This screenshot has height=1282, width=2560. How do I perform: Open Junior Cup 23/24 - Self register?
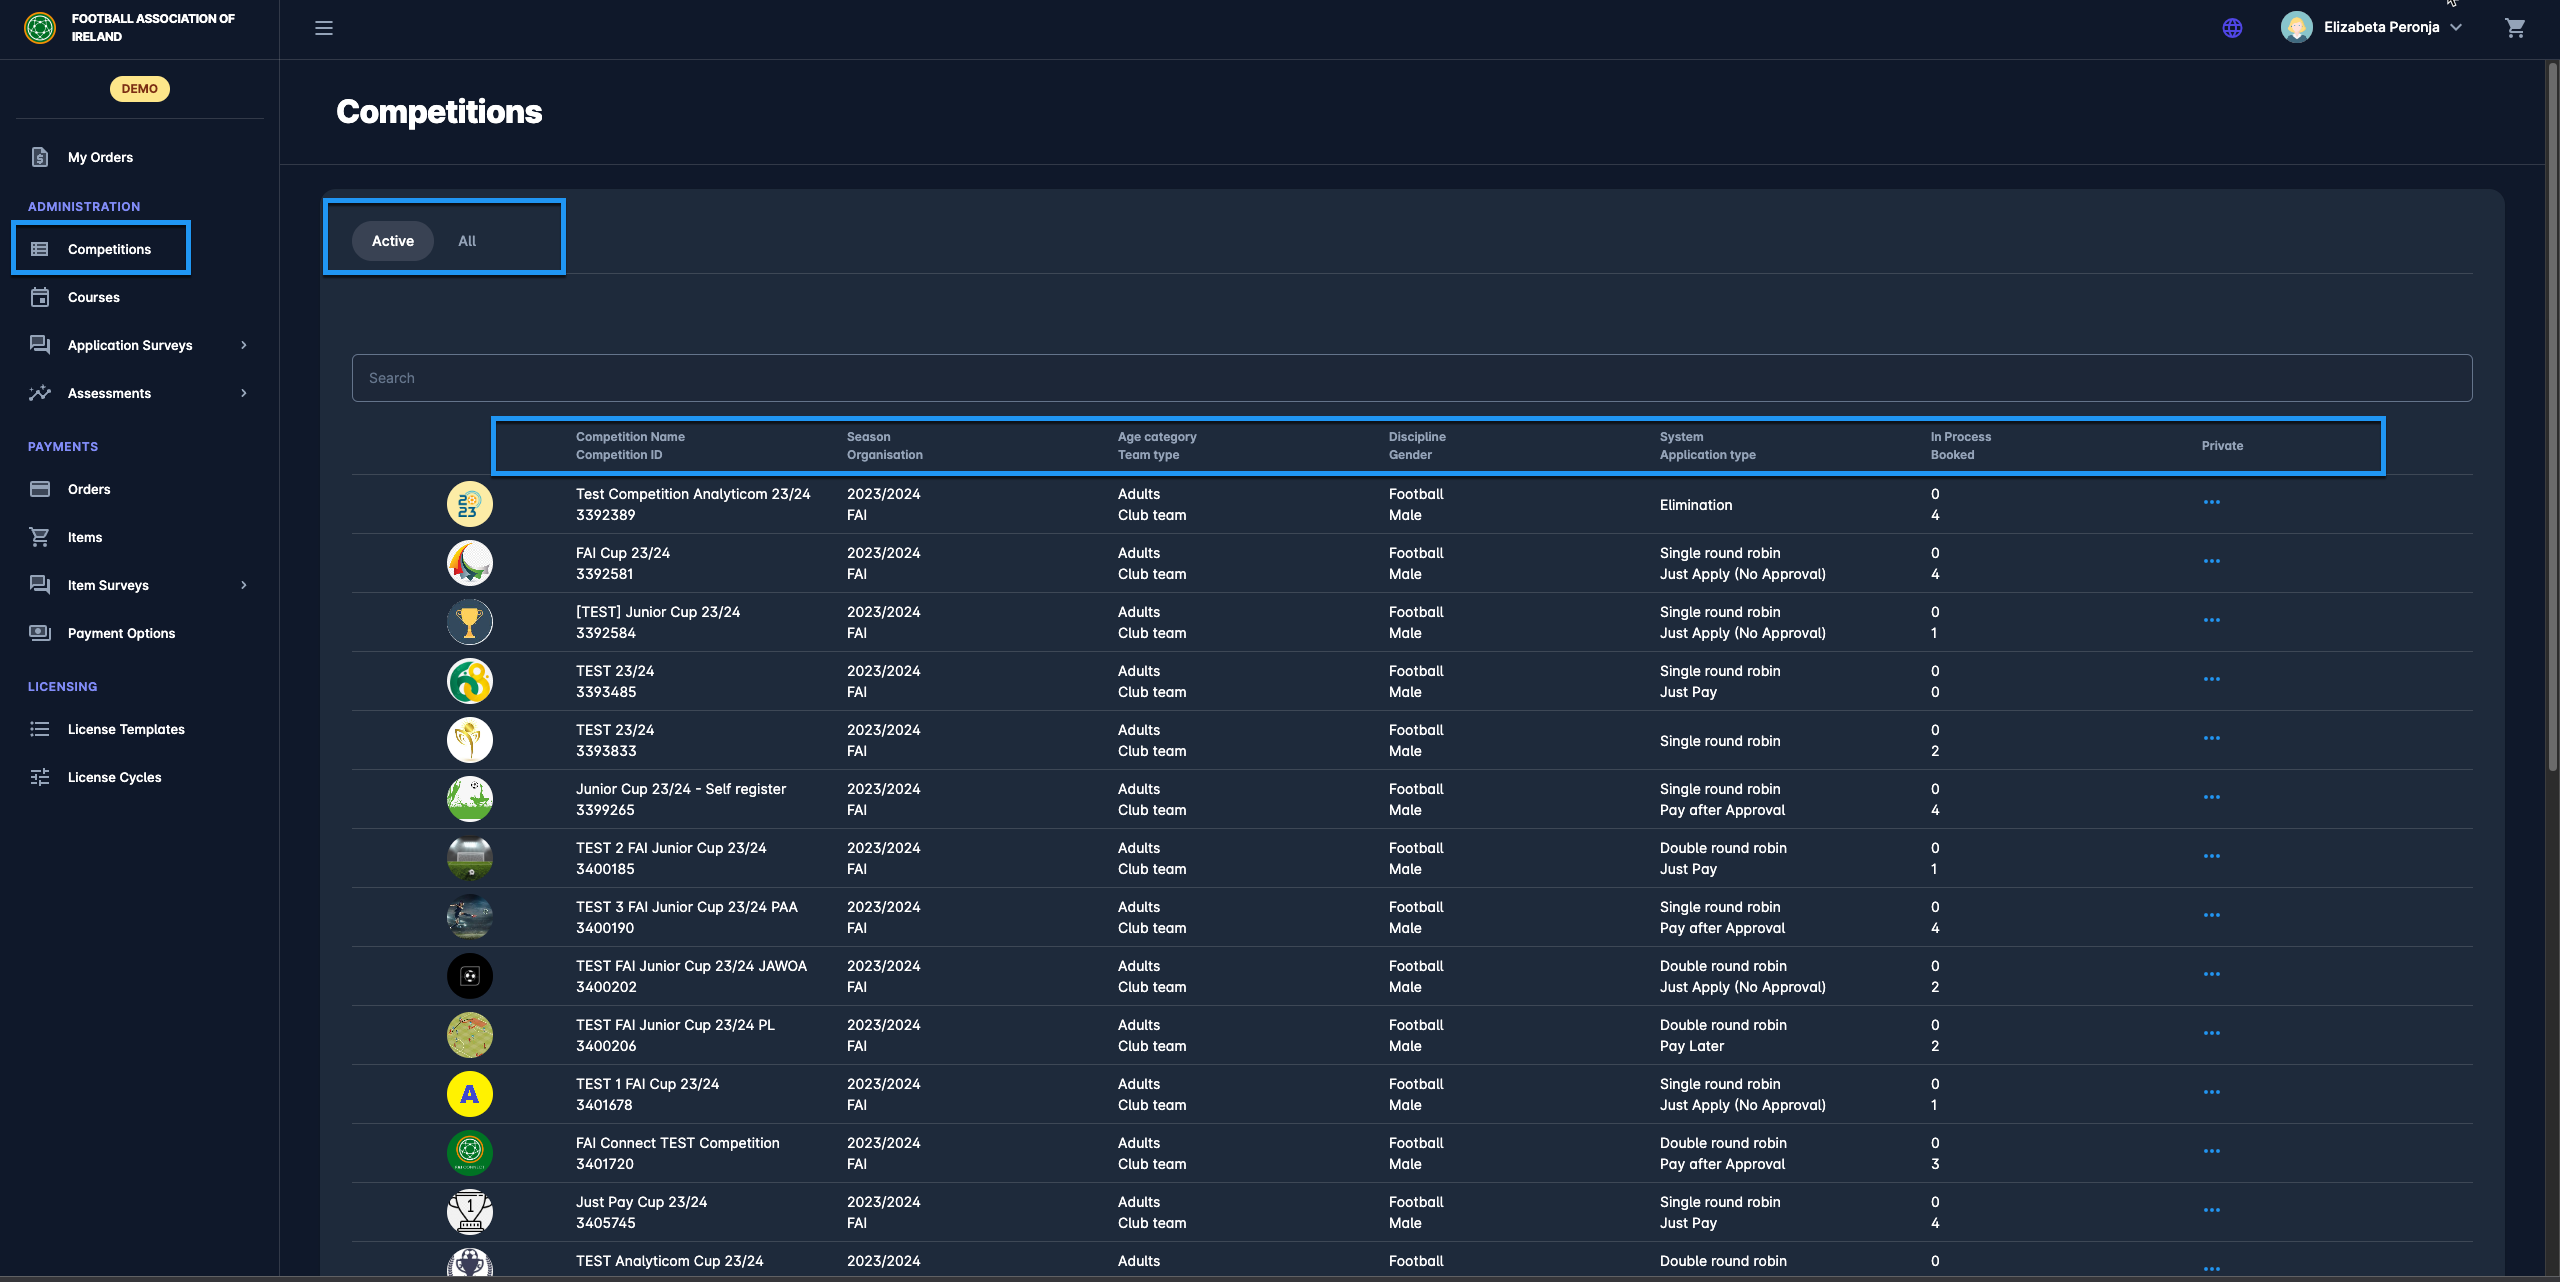680,789
